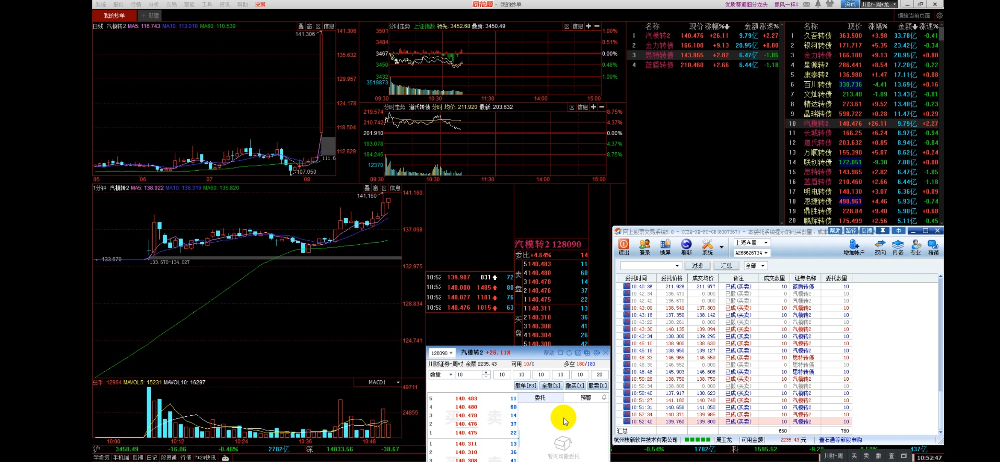
Task: Click sell price 140.483 in quick order book
Action: tap(466, 398)
